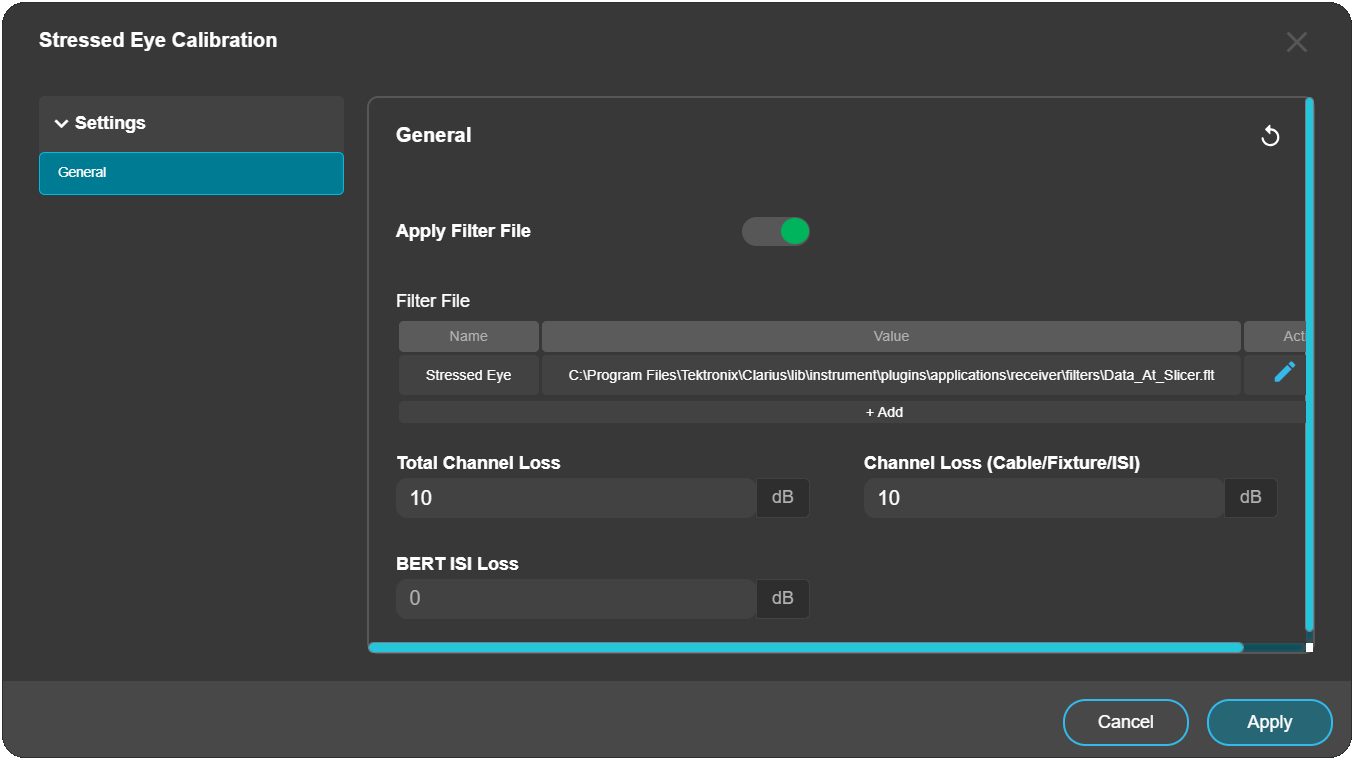Close the Stressed Eye Calibration dialog

pos(1296,42)
